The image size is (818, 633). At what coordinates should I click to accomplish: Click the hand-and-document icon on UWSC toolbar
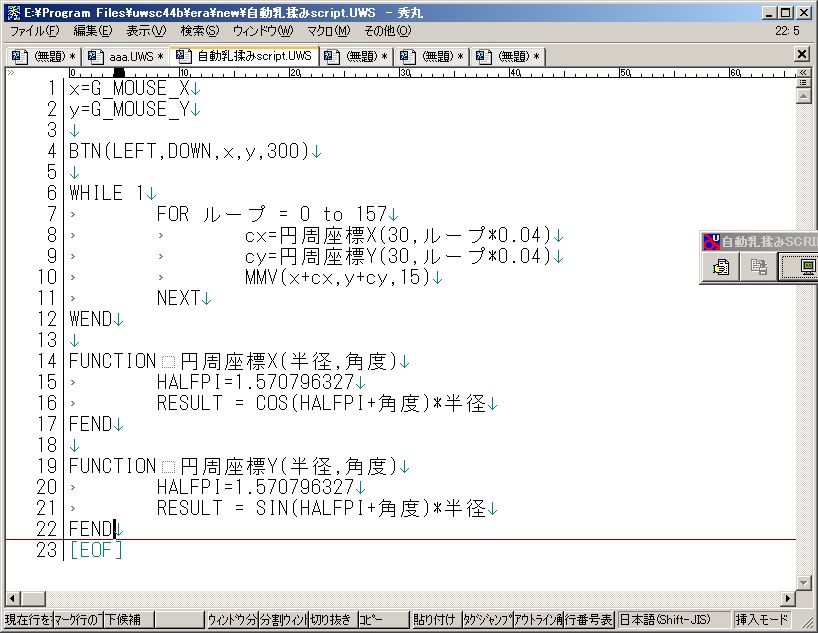coord(720,267)
